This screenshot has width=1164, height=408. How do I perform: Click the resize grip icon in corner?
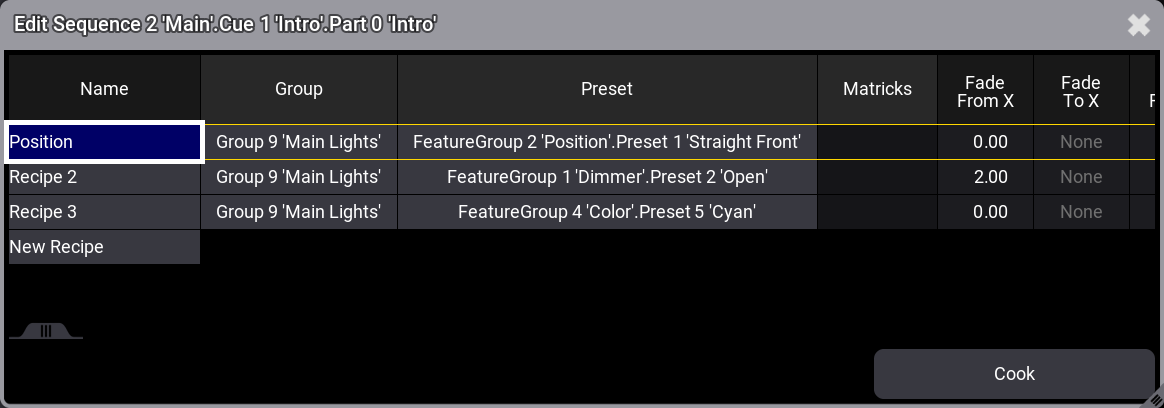point(1153,400)
